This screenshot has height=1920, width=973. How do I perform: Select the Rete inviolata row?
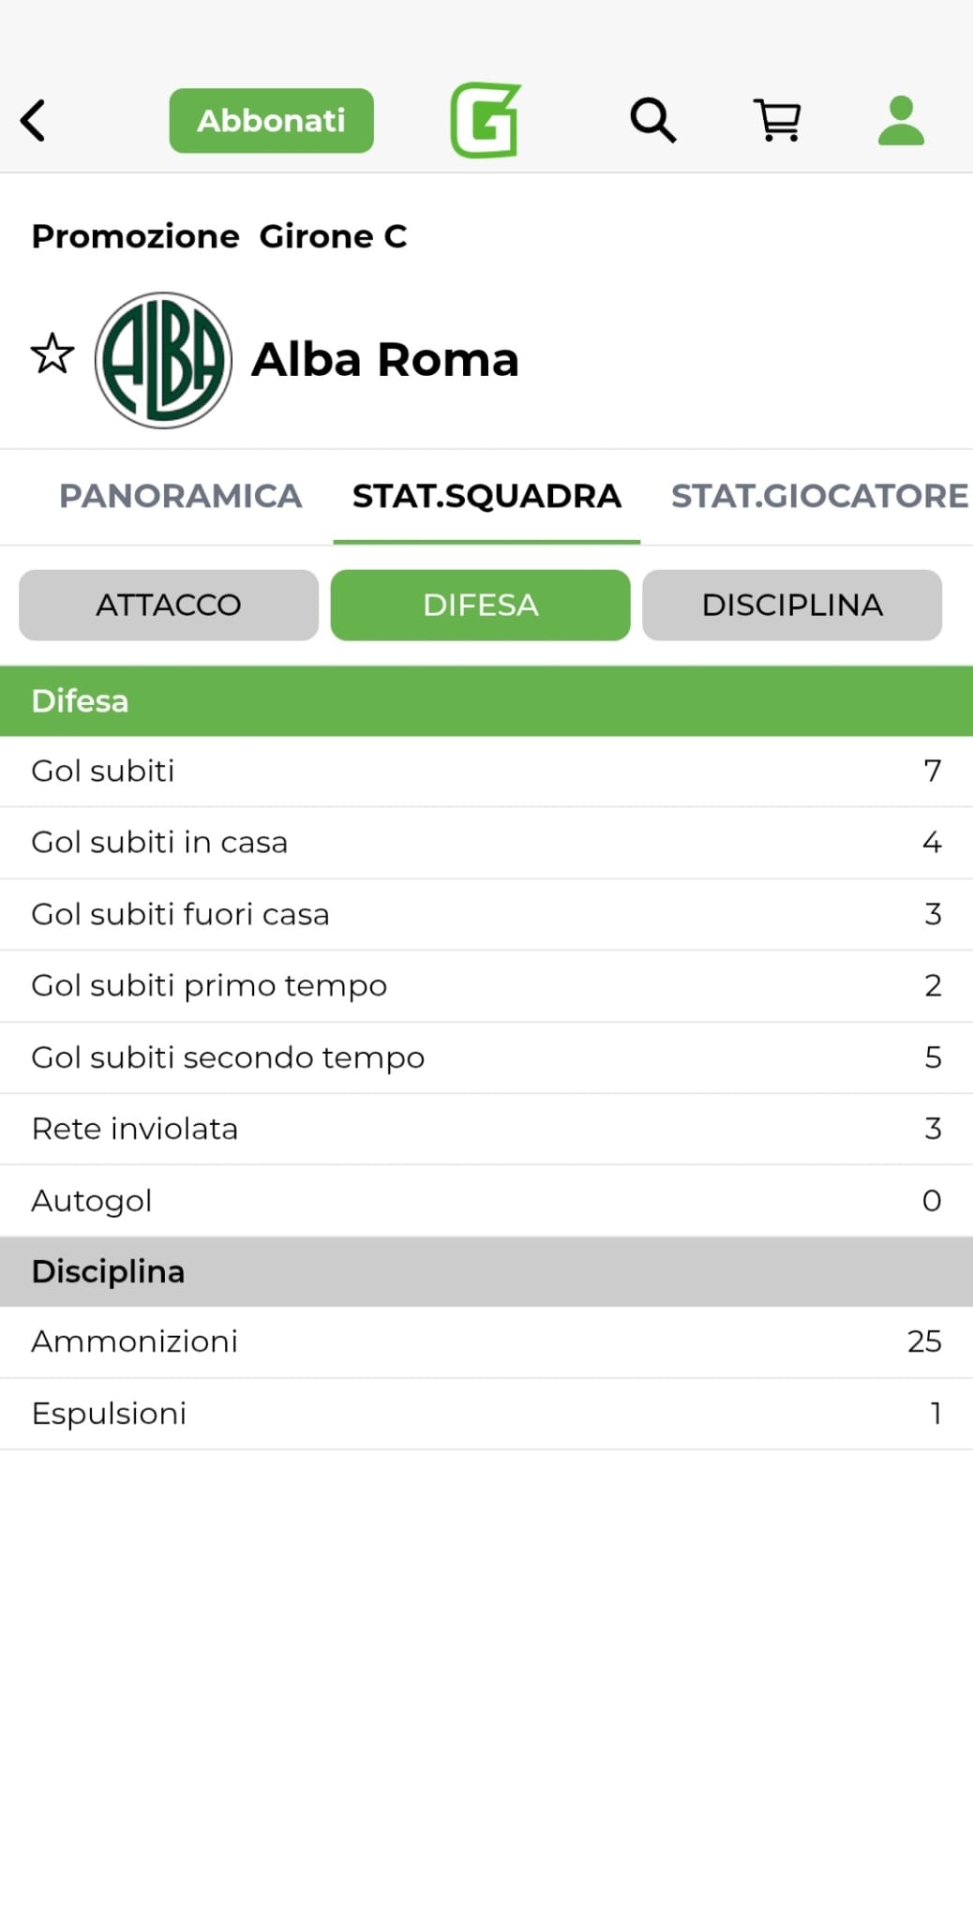tap(486, 1129)
